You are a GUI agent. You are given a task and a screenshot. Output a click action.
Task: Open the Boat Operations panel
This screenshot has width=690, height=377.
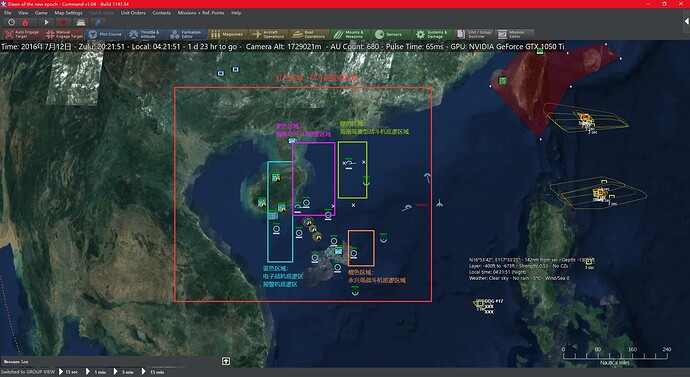310,34
